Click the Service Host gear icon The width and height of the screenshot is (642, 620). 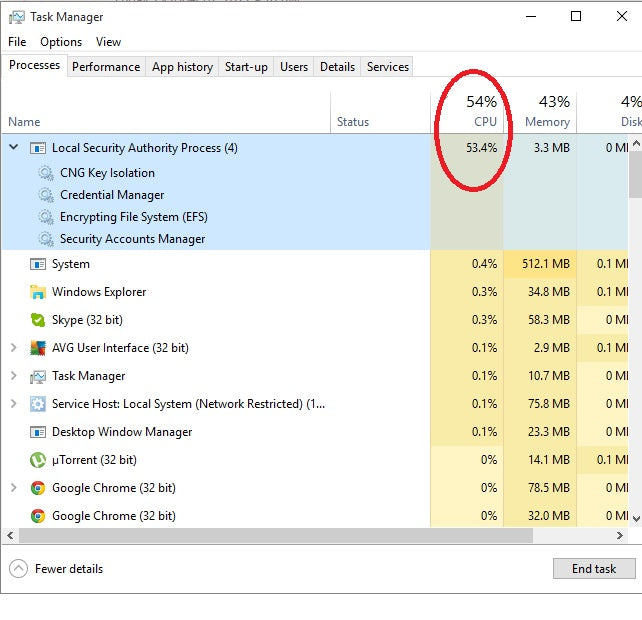(x=38, y=404)
